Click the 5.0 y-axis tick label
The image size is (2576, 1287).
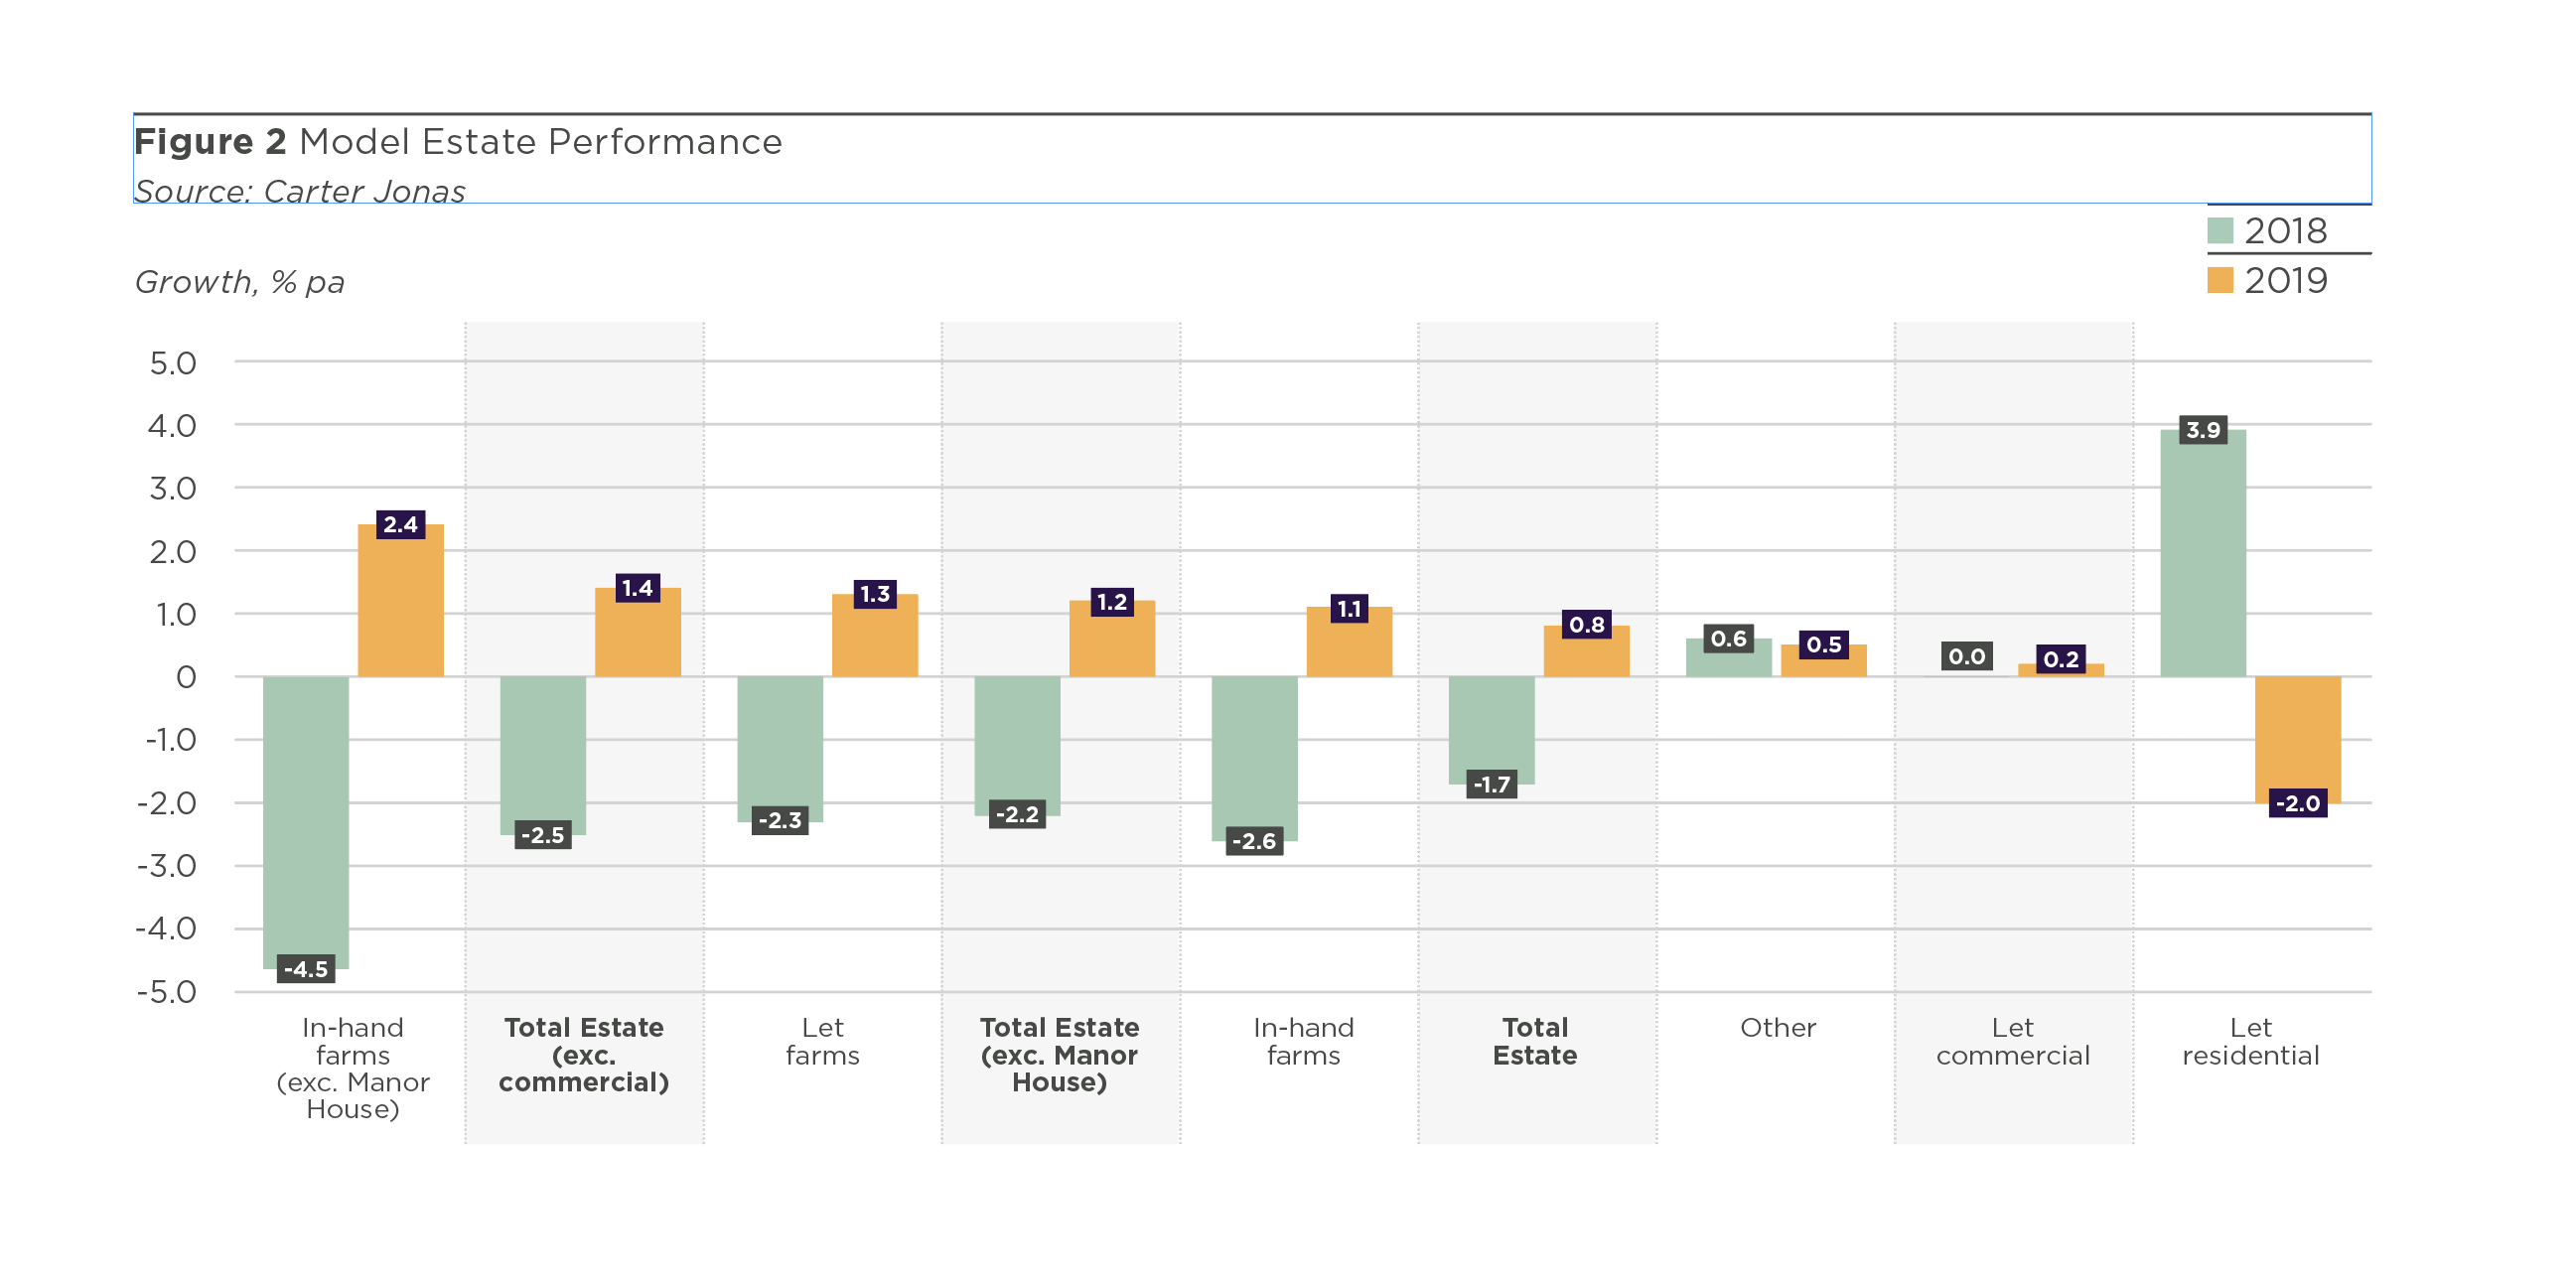point(173,363)
